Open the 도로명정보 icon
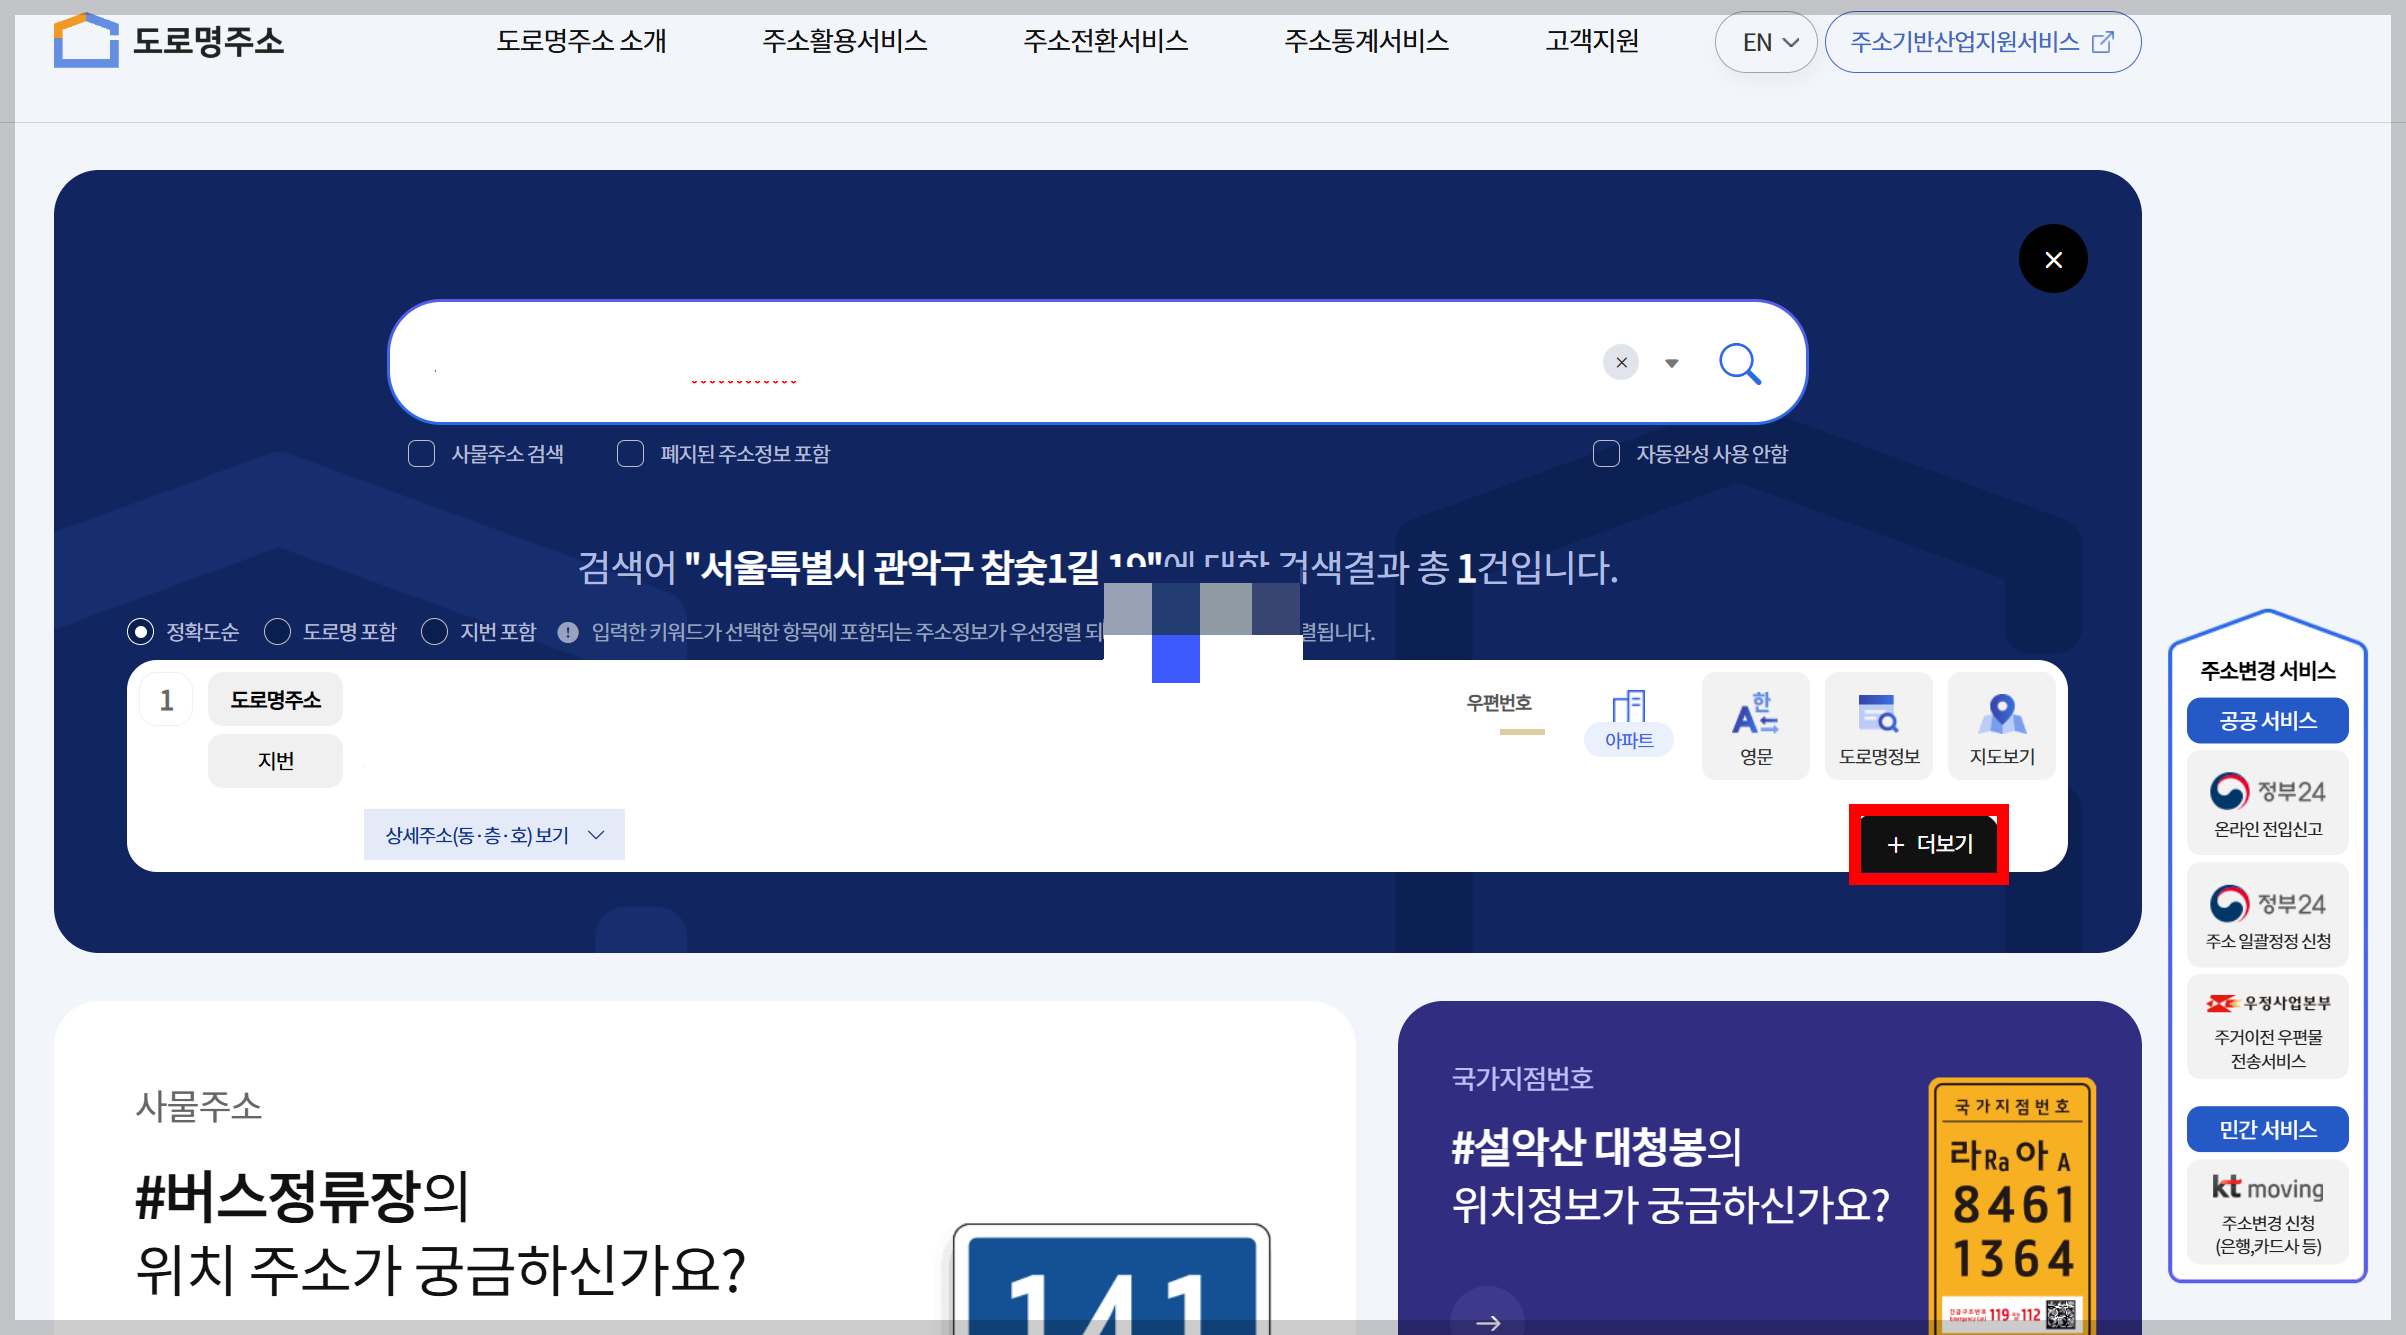The image size is (2406, 1335). [1878, 725]
